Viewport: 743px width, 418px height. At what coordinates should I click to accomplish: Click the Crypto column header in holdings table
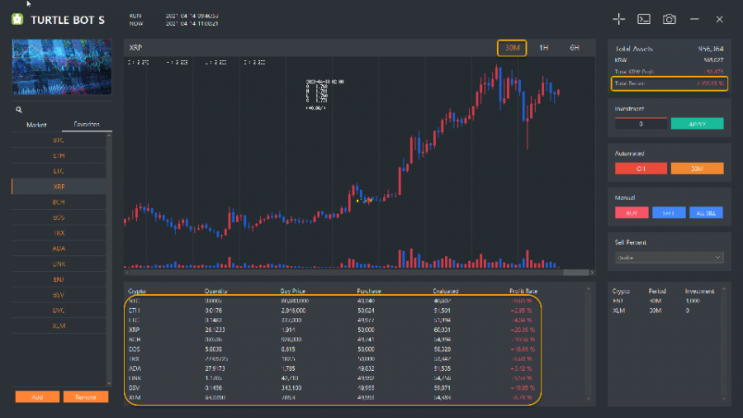click(x=137, y=291)
